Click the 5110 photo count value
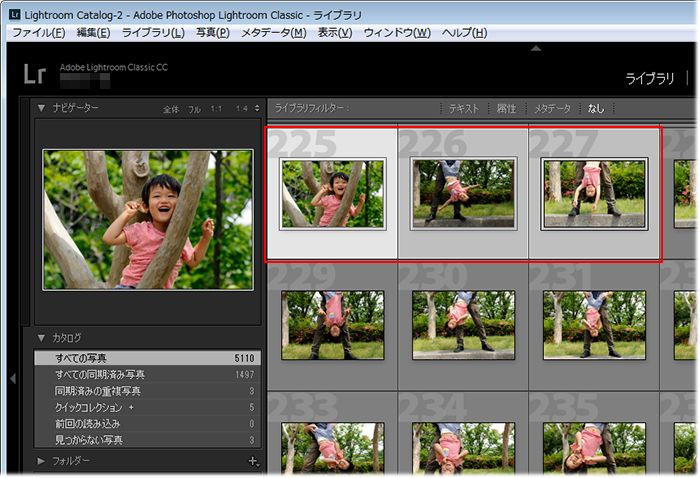Image resolution: width=700 pixels, height=478 pixels. 244,358
